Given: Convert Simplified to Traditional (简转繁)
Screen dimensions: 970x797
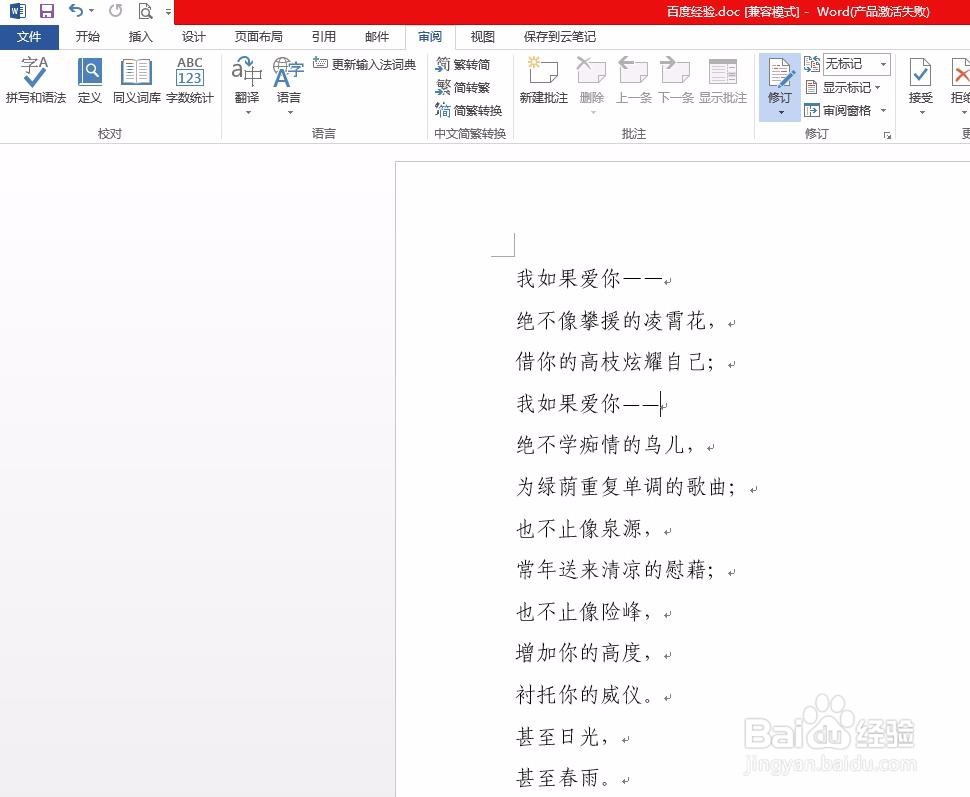Looking at the screenshot, I should coord(463,87).
